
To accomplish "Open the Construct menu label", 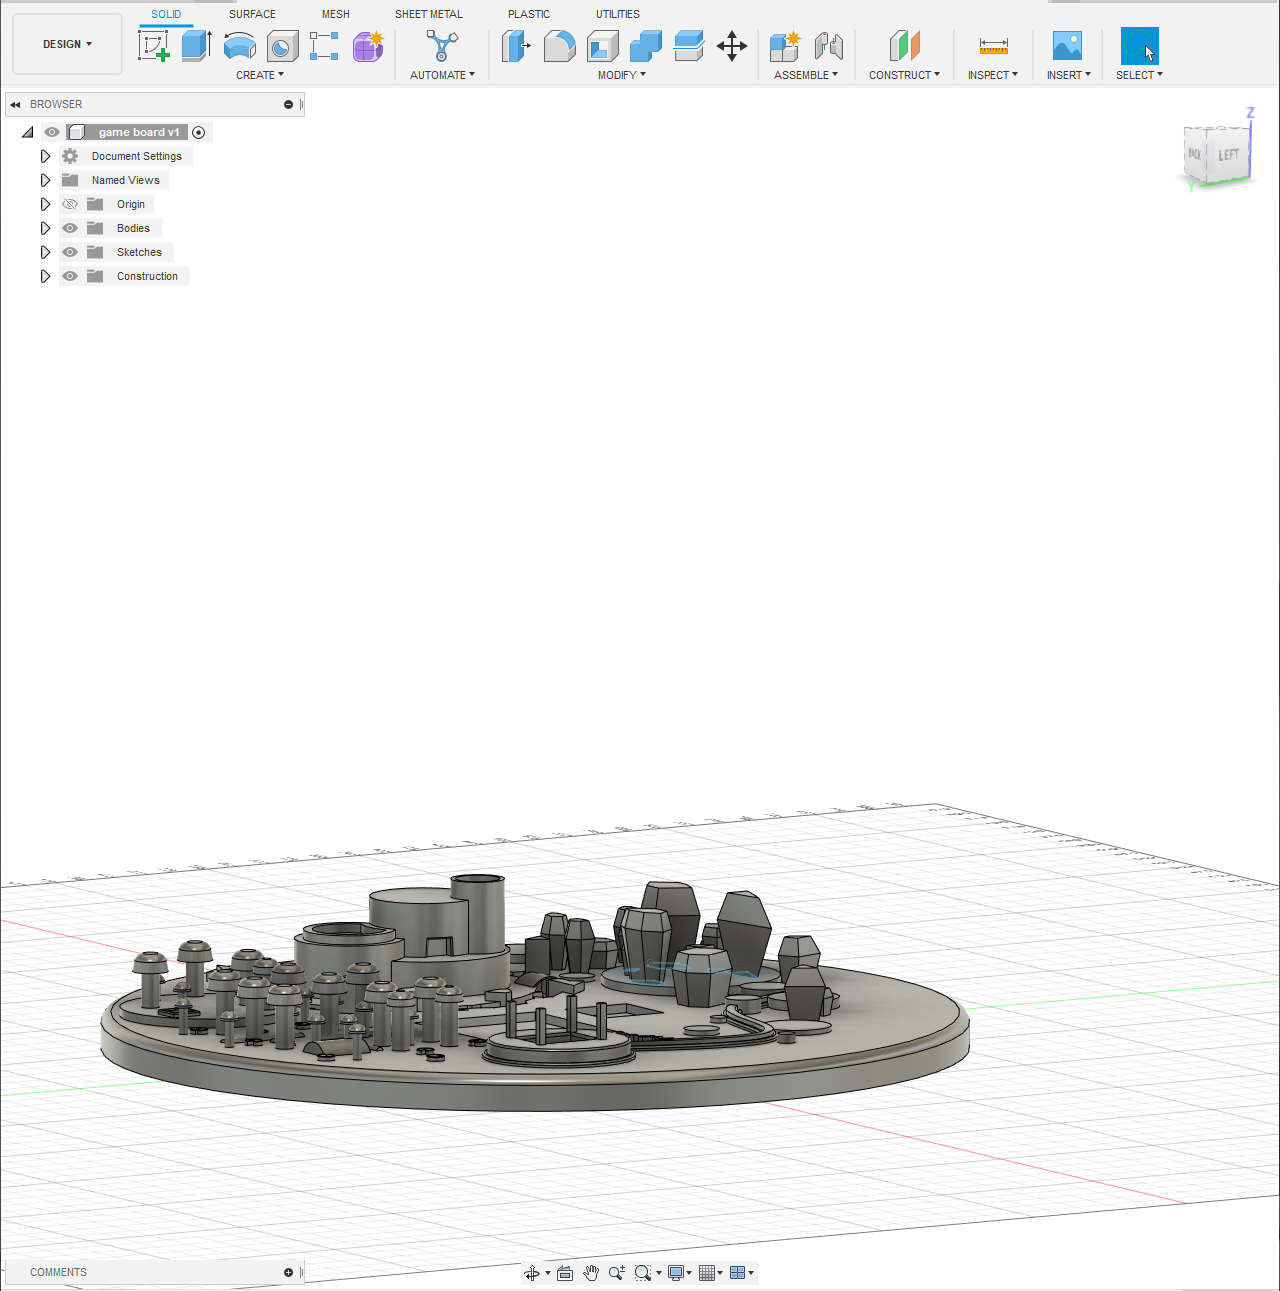I will click(904, 75).
